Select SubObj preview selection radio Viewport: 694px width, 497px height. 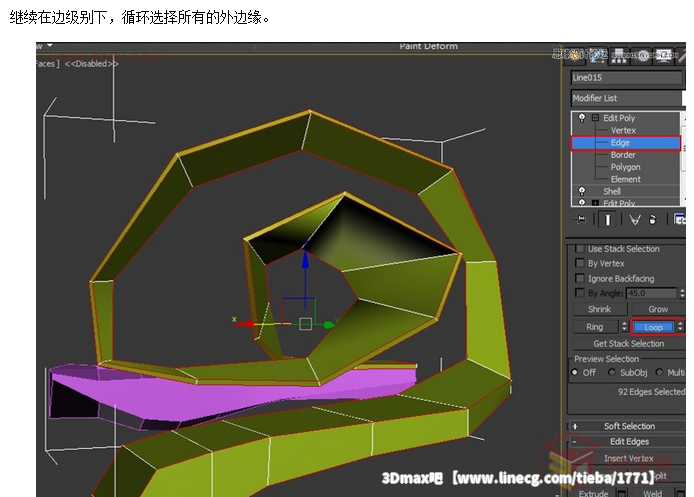click(x=612, y=372)
